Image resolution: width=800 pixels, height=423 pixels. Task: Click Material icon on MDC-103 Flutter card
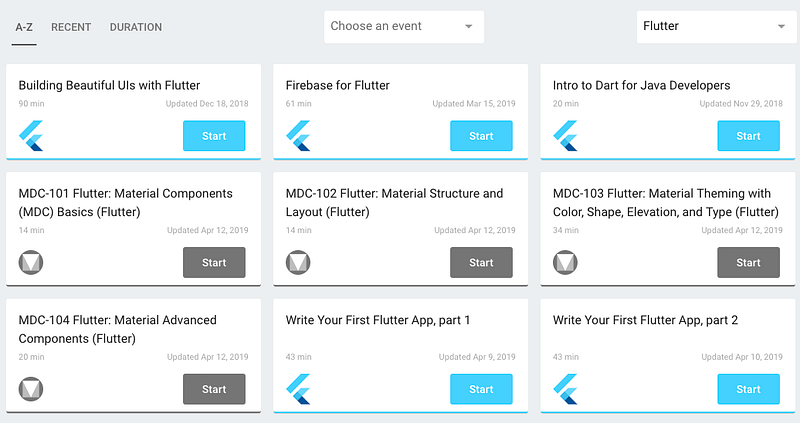point(566,263)
